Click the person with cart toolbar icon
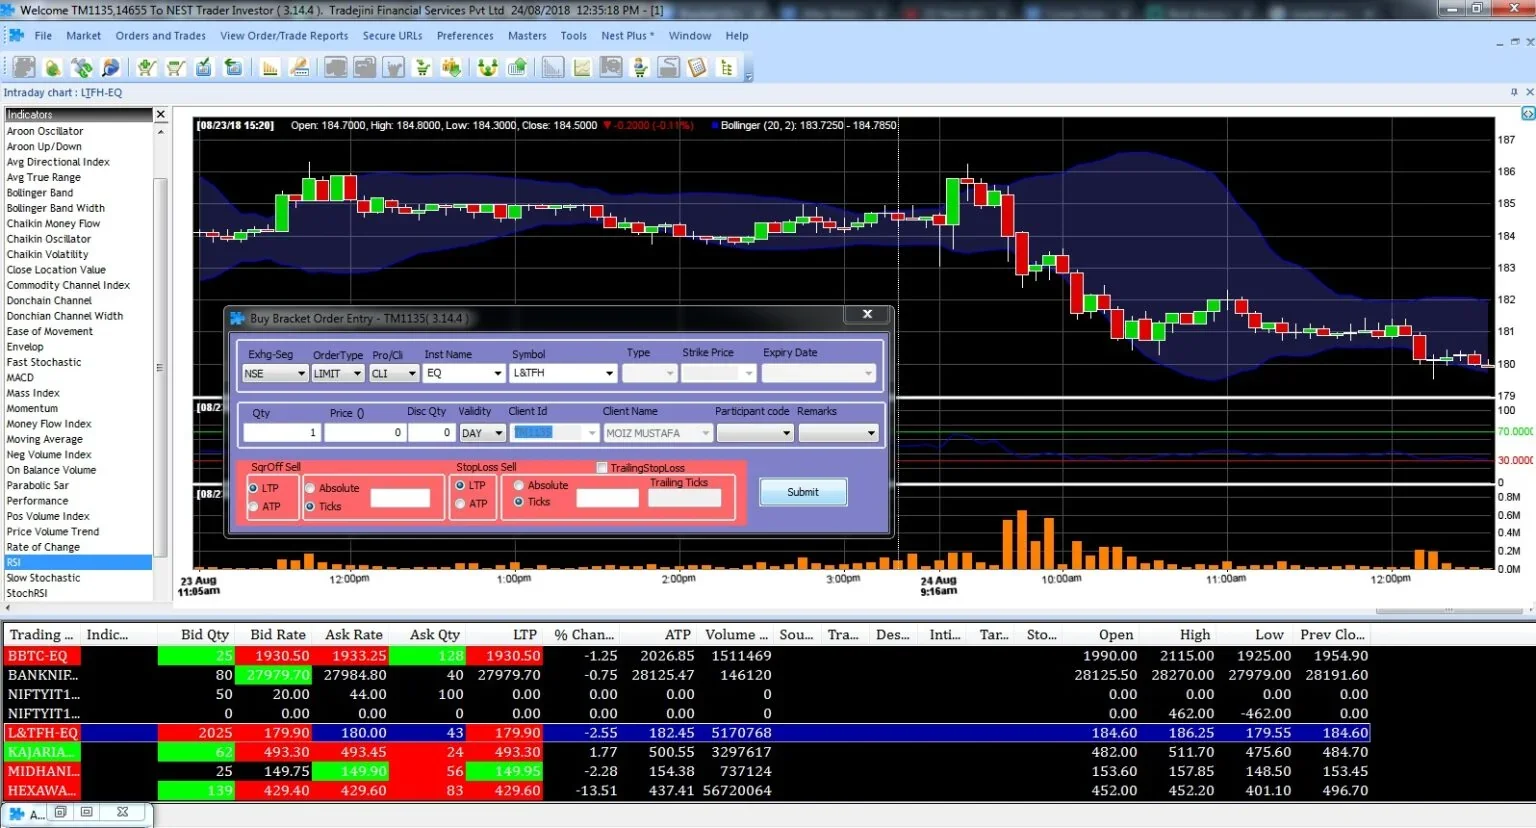This screenshot has width=1536, height=828. pyautogui.click(x=640, y=68)
